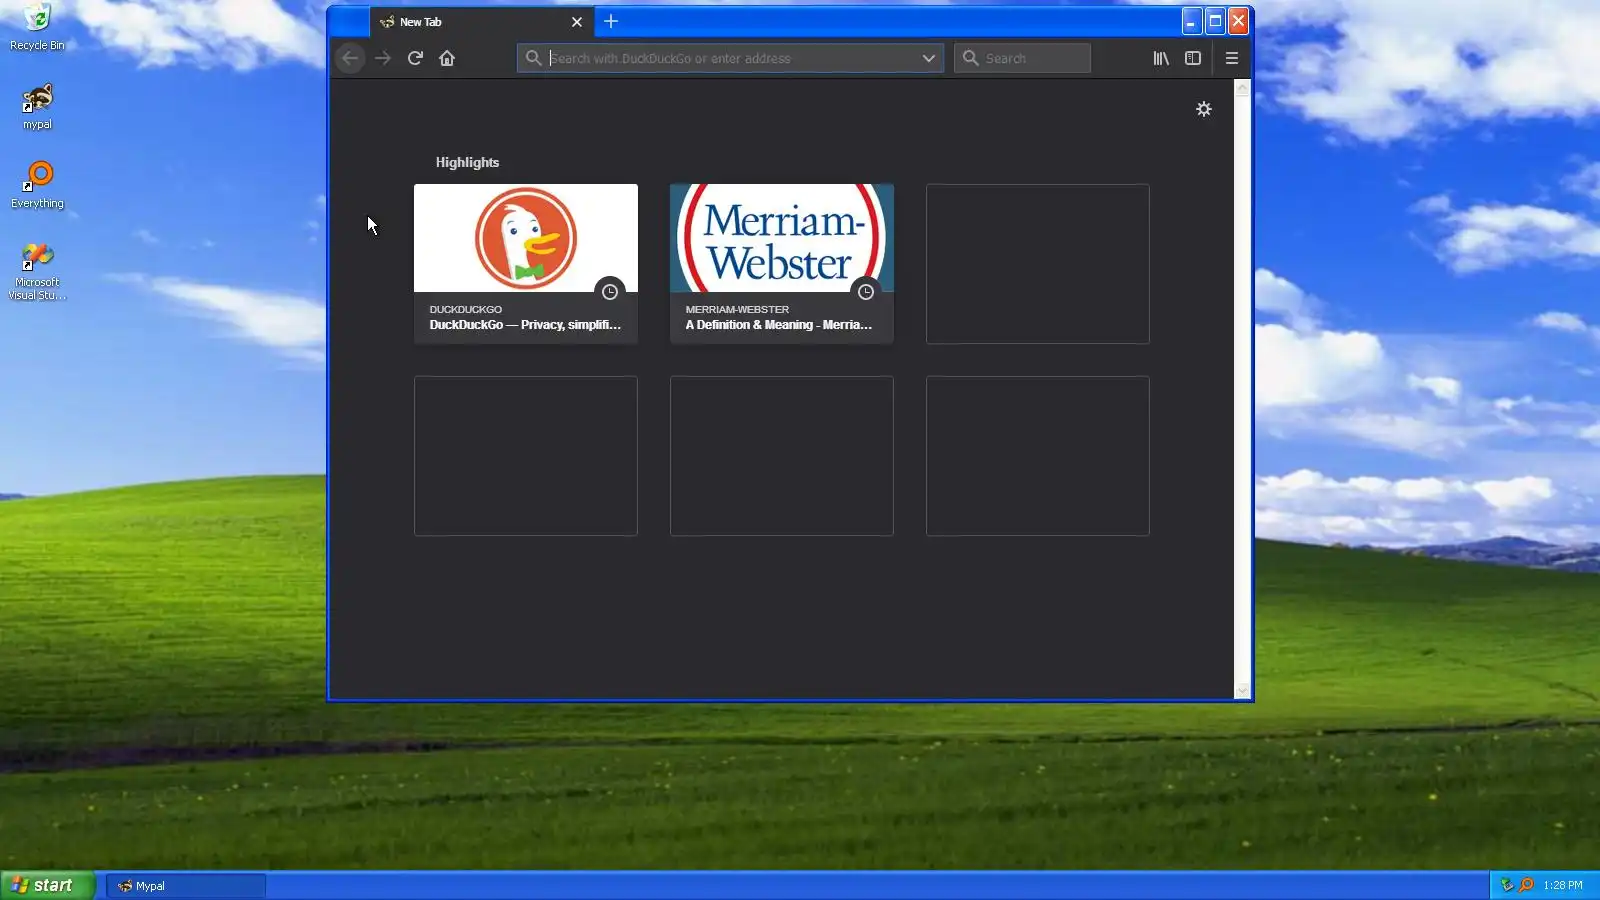Screen dimensions: 1600x900
Task: Reload the current page
Action: click(x=415, y=58)
